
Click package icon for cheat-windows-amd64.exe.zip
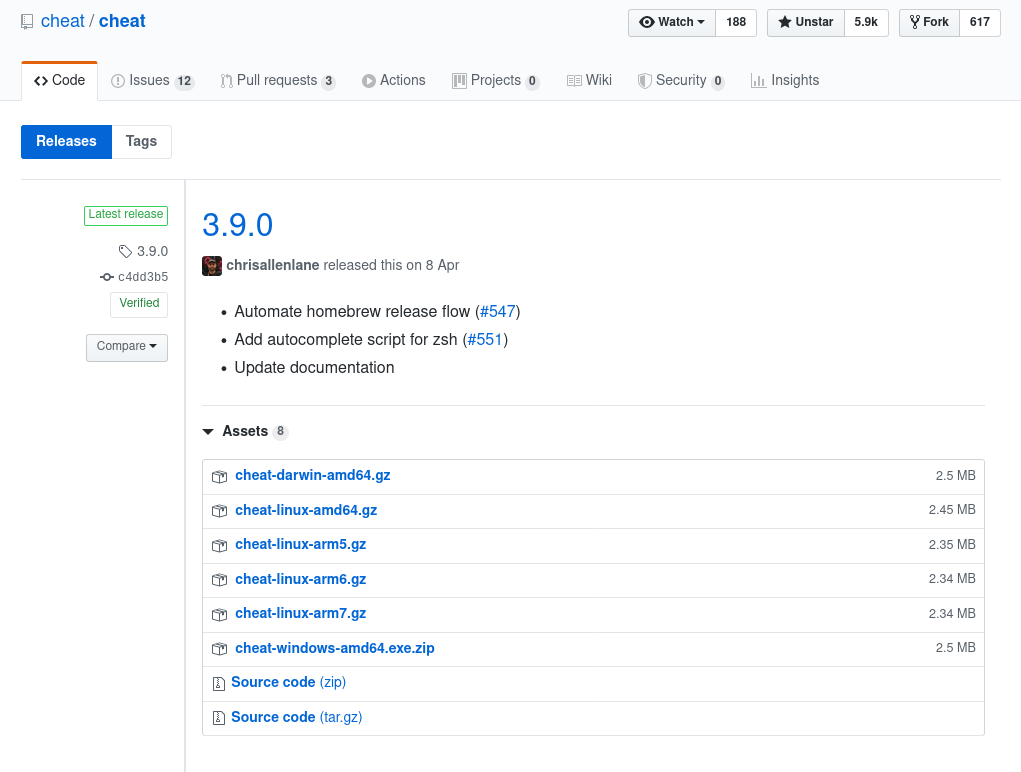click(x=219, y=649)
